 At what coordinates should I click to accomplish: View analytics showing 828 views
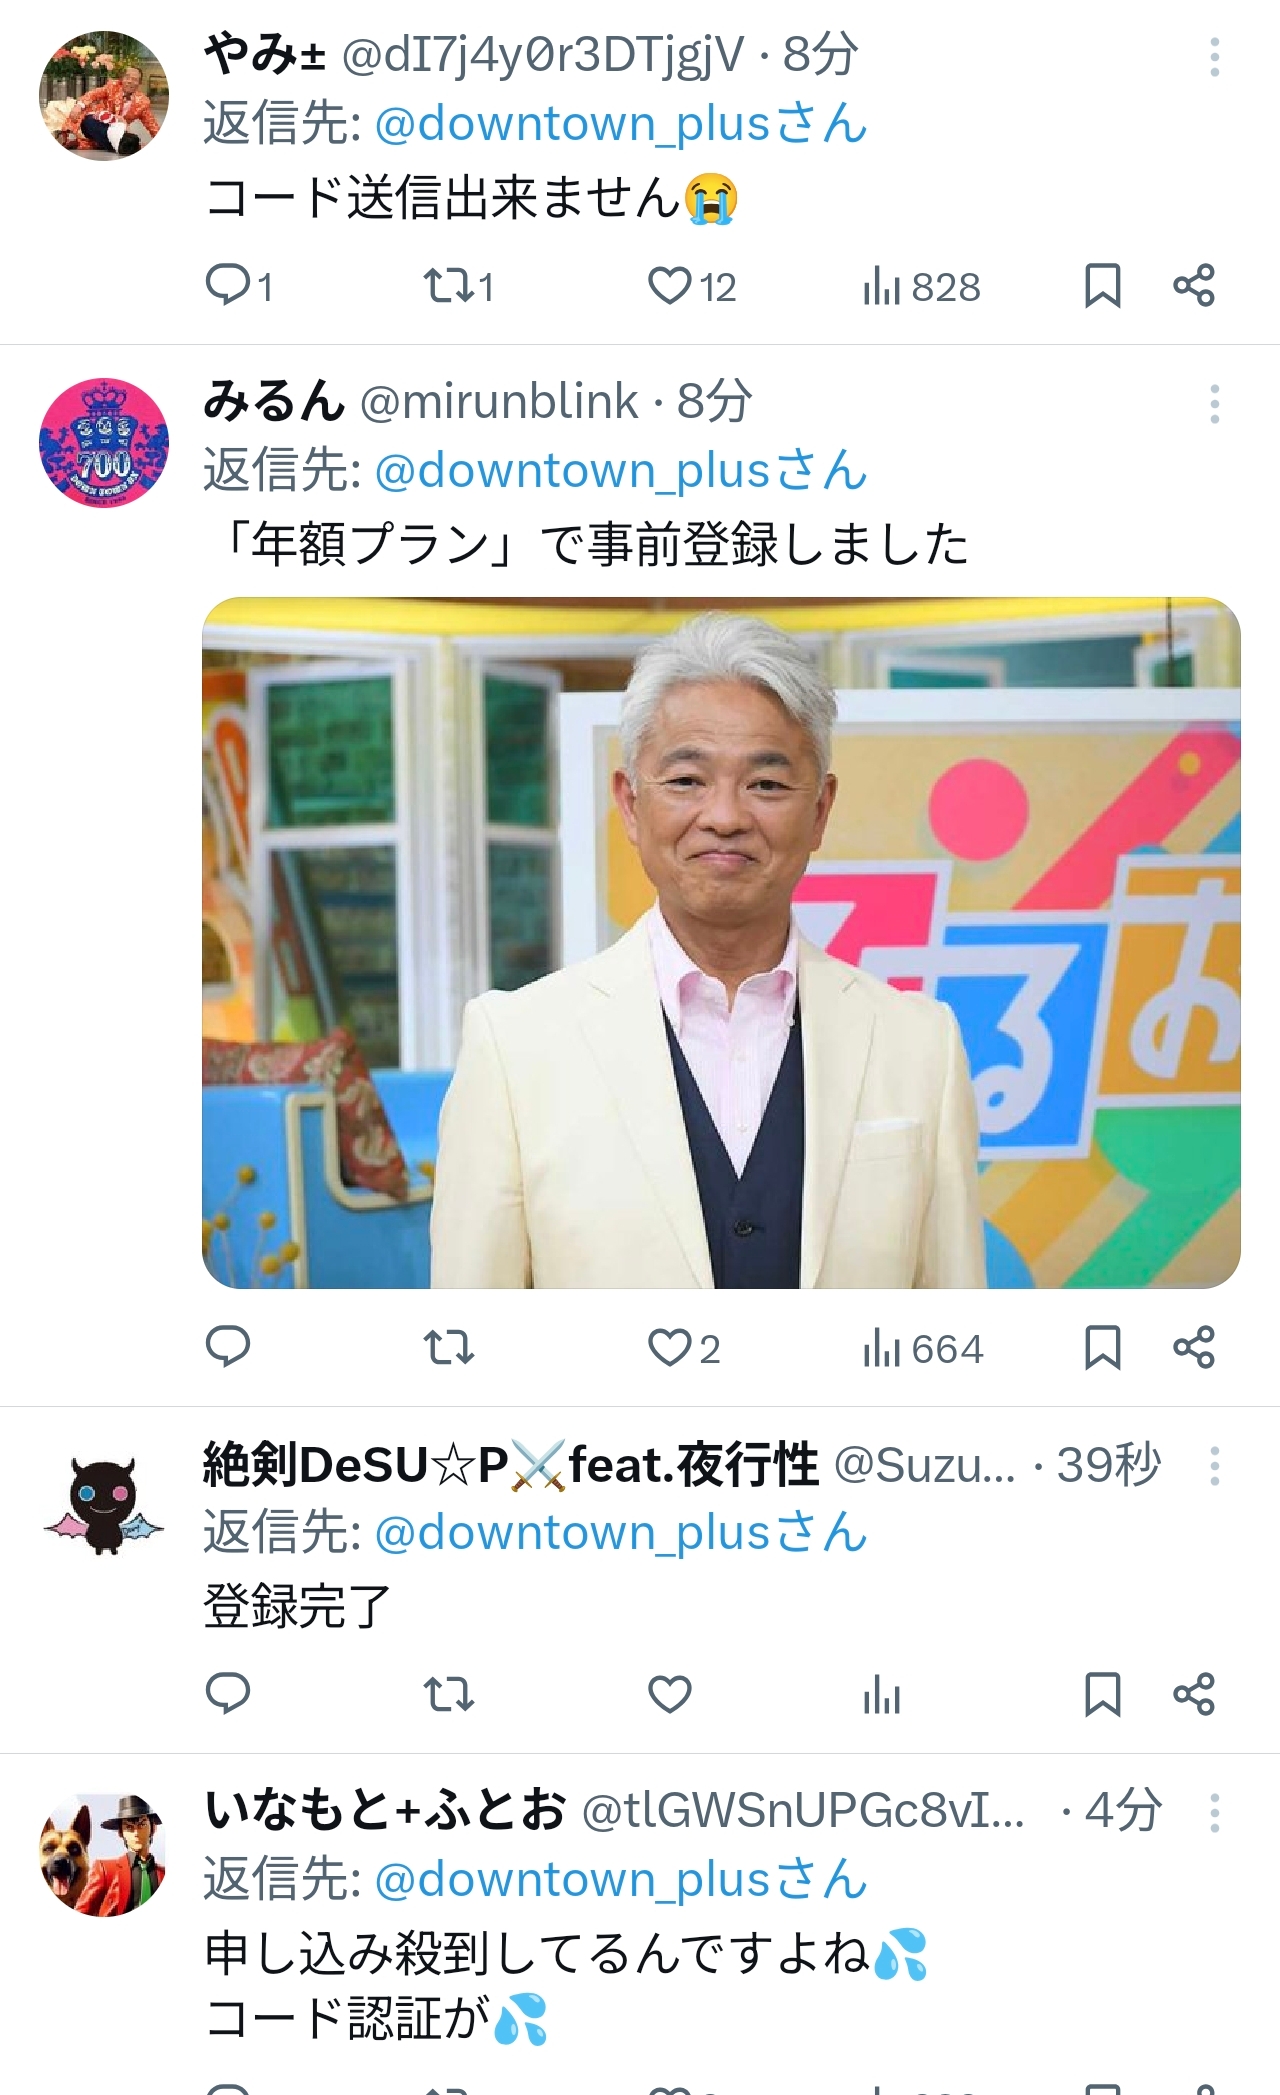pos(921,286)
